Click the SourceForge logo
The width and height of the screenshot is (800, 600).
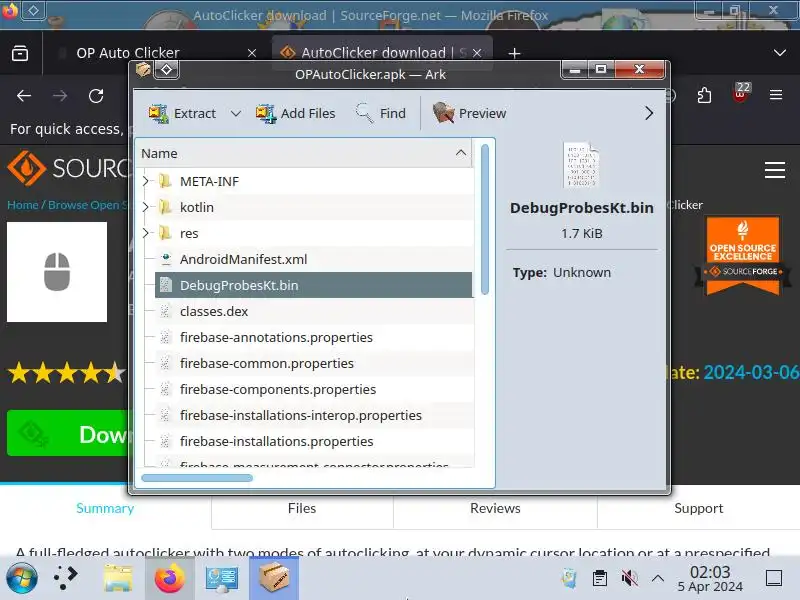(69, 168)
